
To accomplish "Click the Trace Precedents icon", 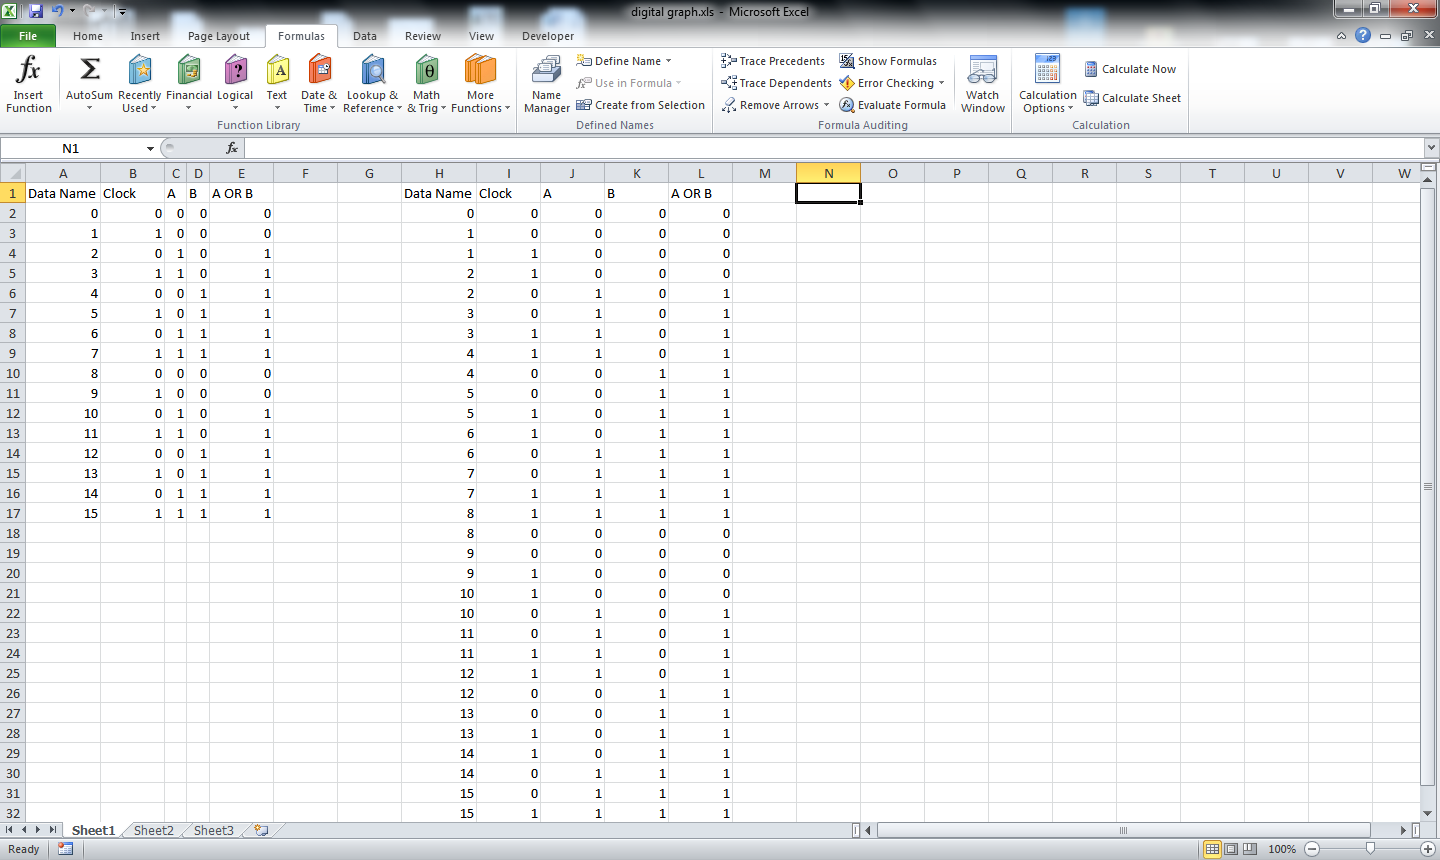I will pos(773,60).
